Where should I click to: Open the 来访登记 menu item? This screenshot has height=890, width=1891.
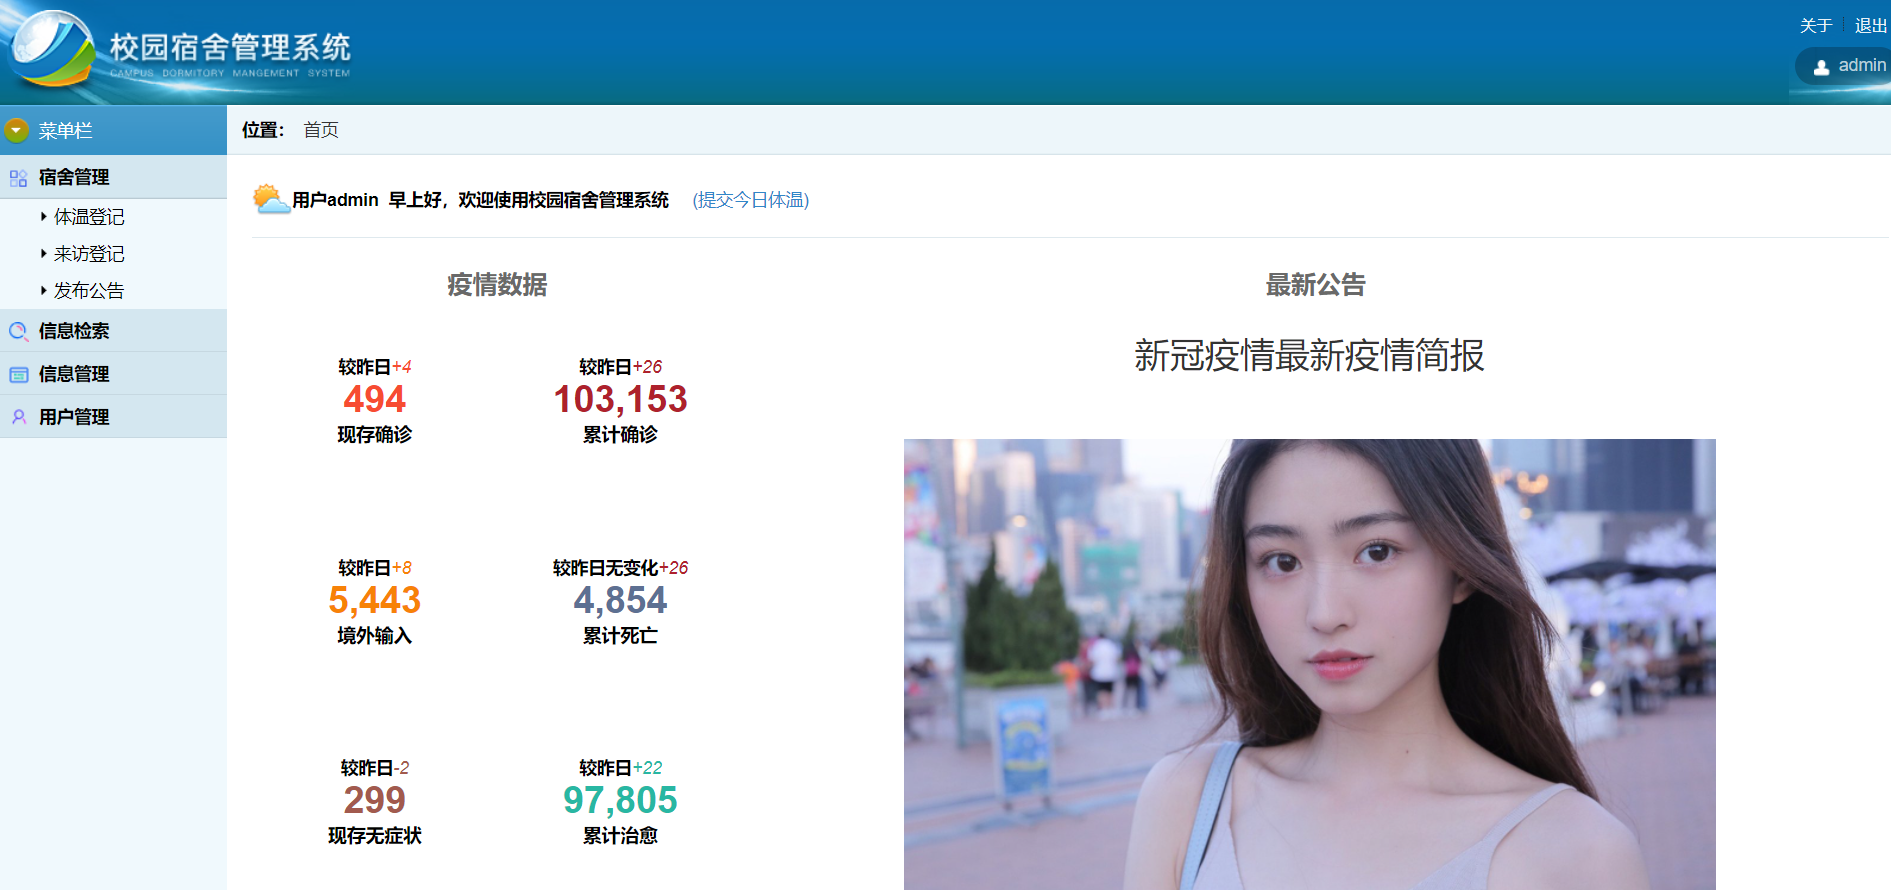point(89,254)
